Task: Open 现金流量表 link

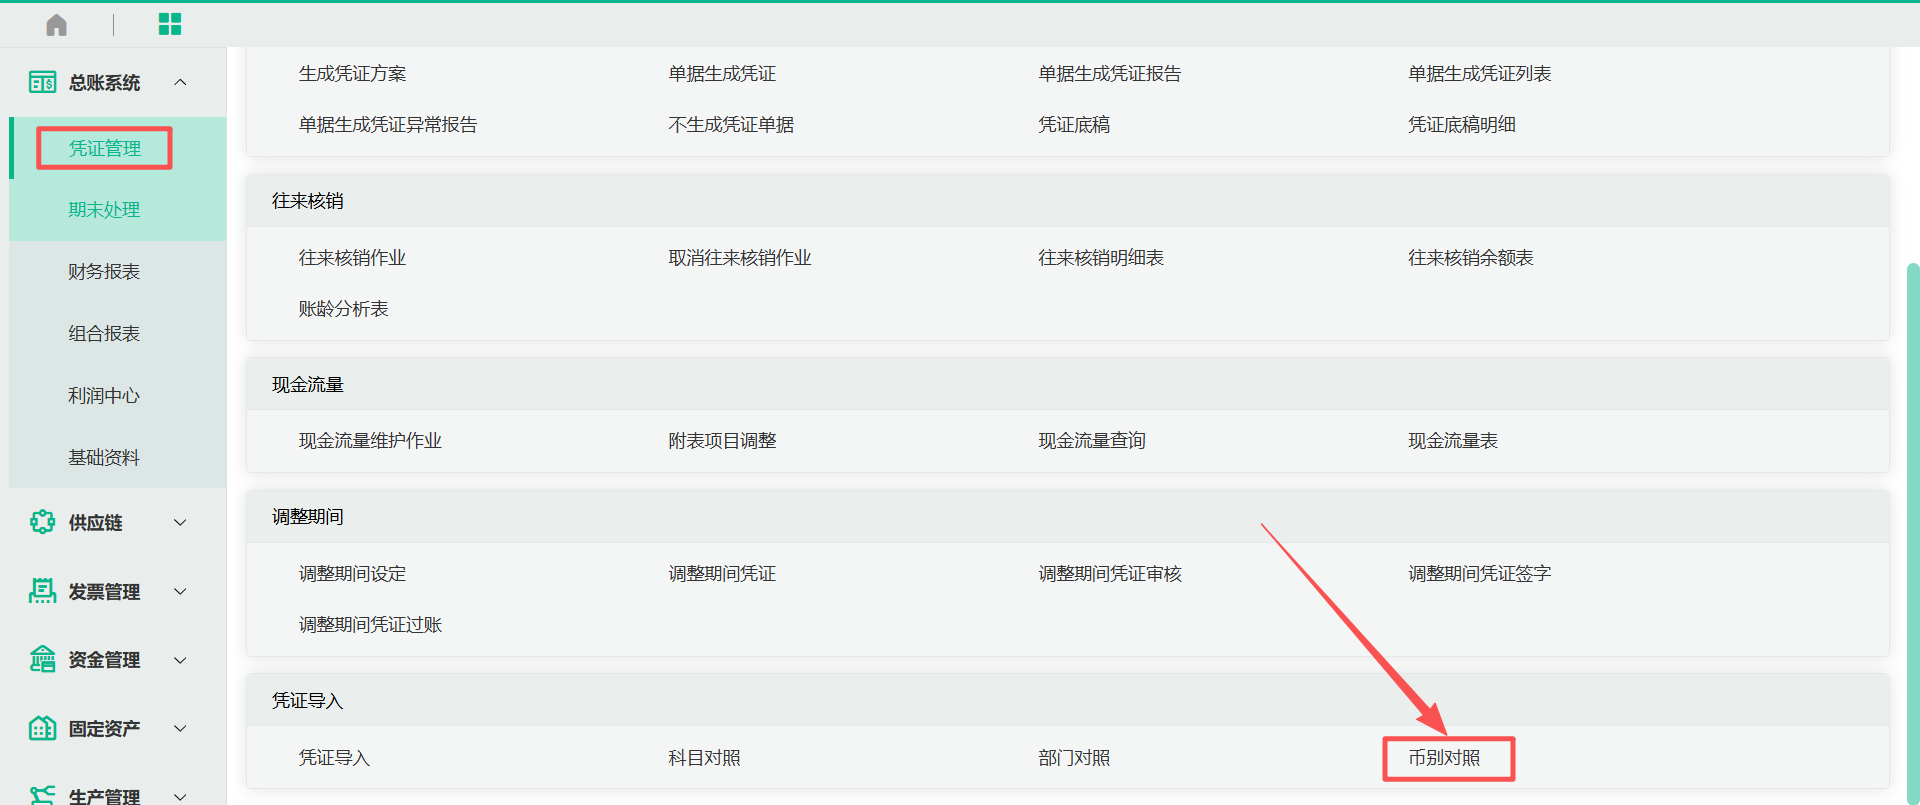Action: coord(1452,441)
